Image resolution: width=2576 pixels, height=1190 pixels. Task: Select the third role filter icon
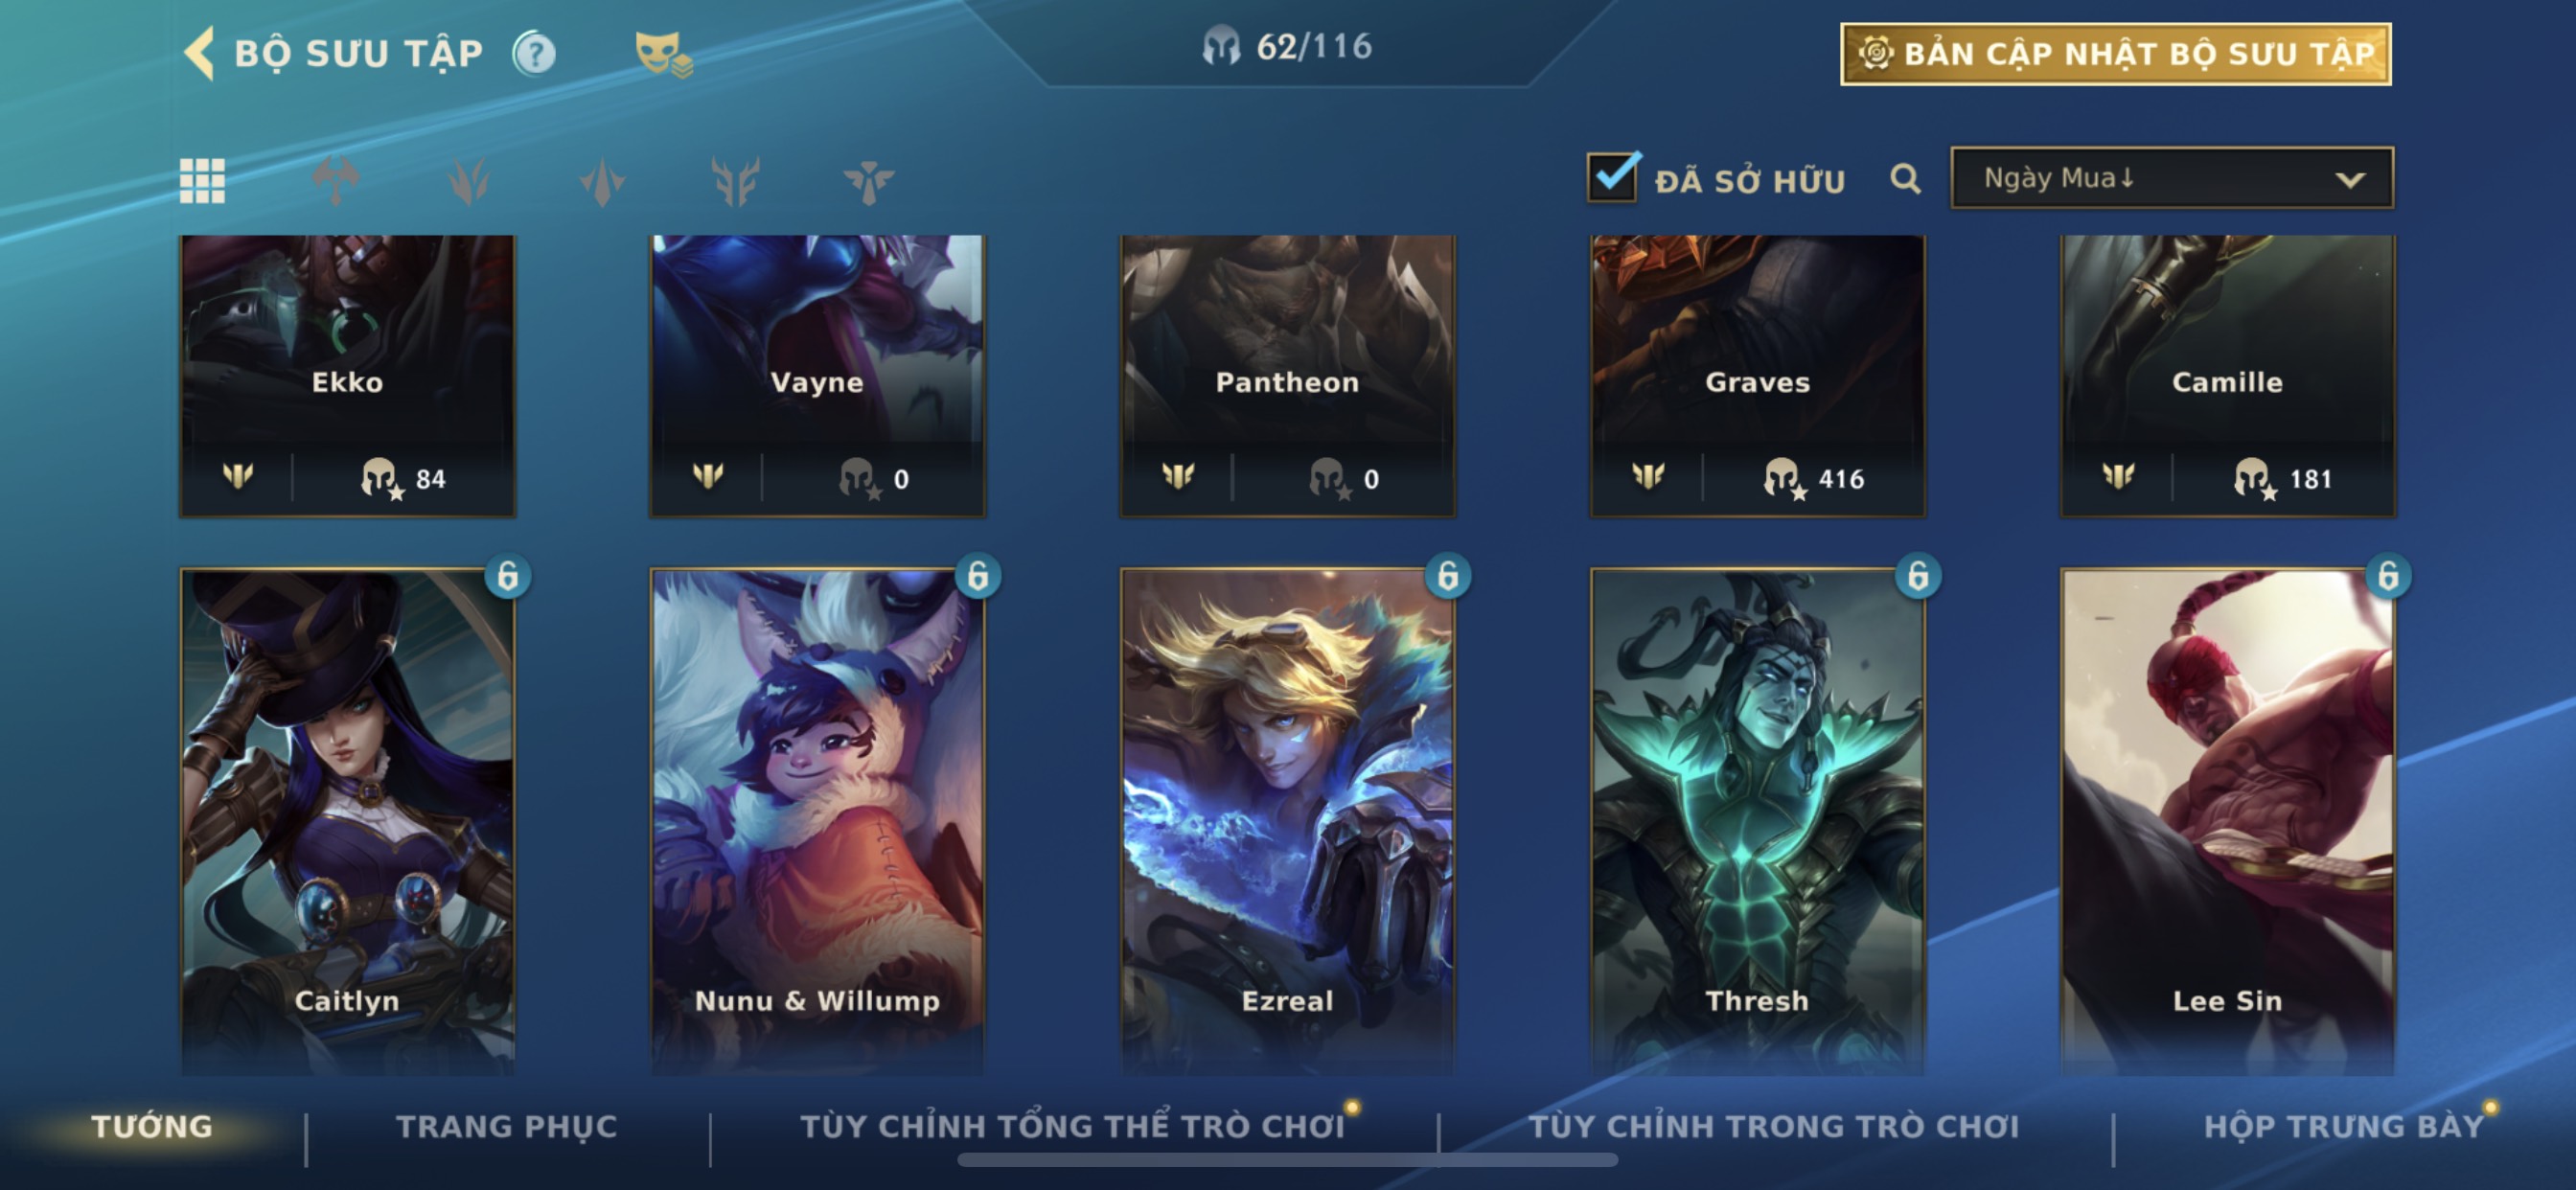(602, 182)
